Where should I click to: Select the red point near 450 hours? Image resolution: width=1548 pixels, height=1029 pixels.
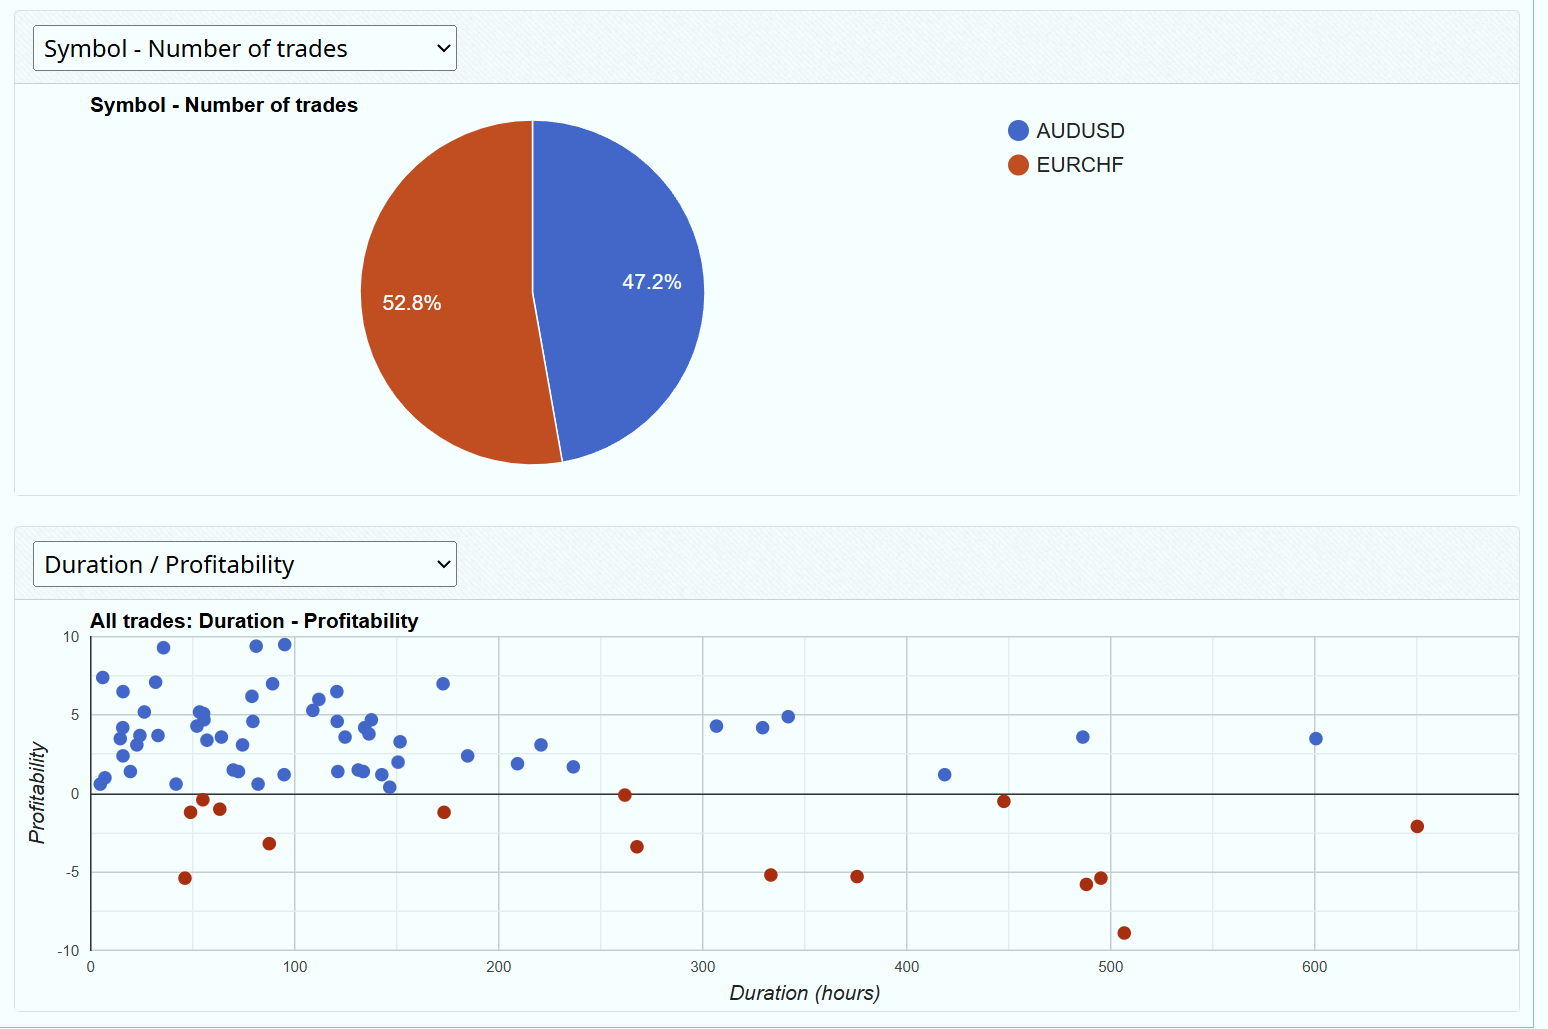1003,801
